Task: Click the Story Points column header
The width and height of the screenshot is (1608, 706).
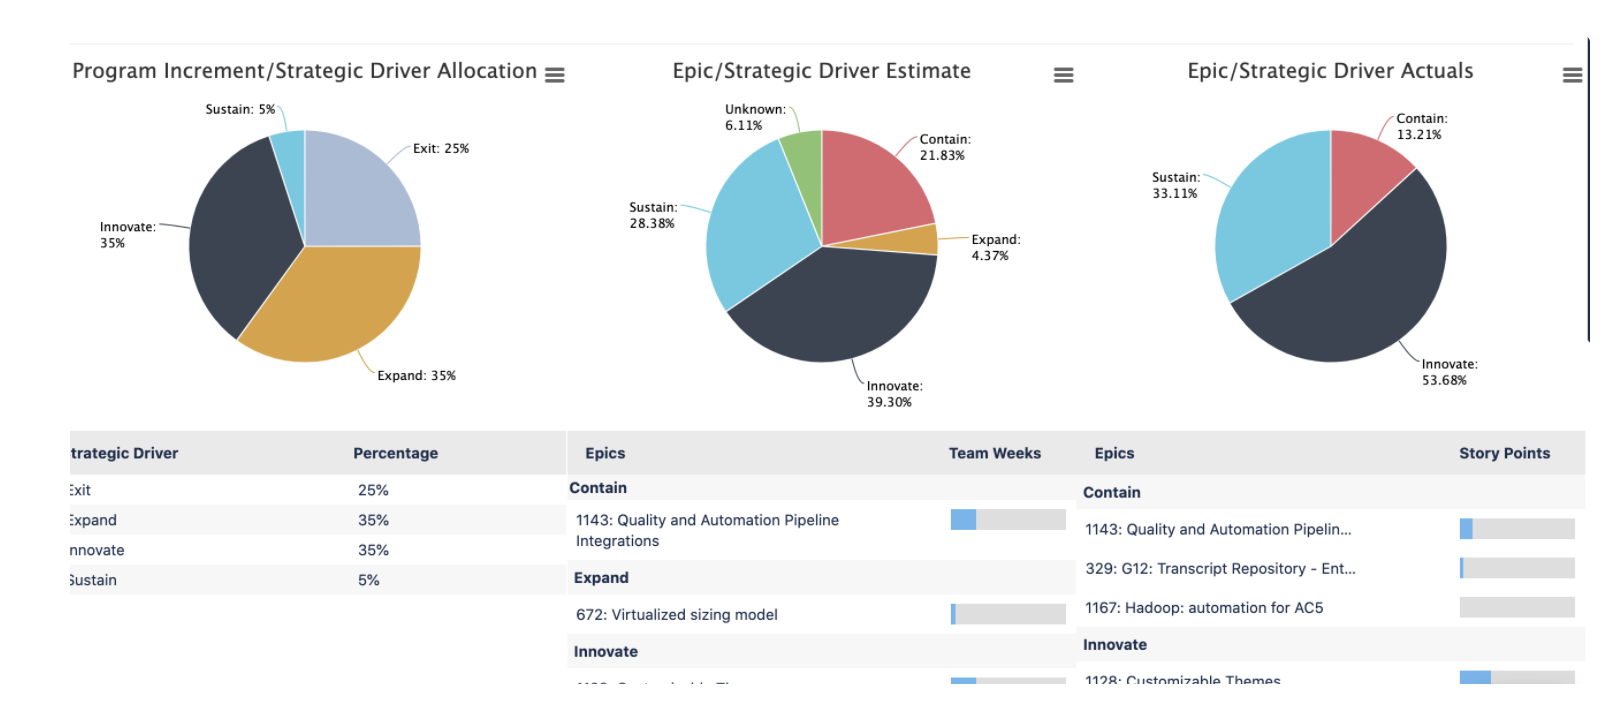Action: [x=1504, y=453]
